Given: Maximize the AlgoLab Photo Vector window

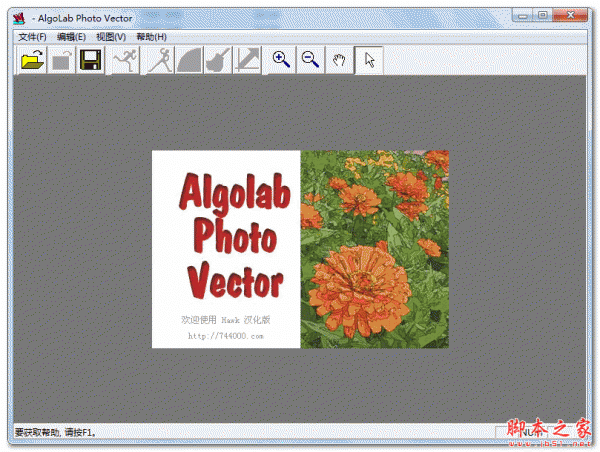Looking at the screenshot, I should [x=543, y=15].
